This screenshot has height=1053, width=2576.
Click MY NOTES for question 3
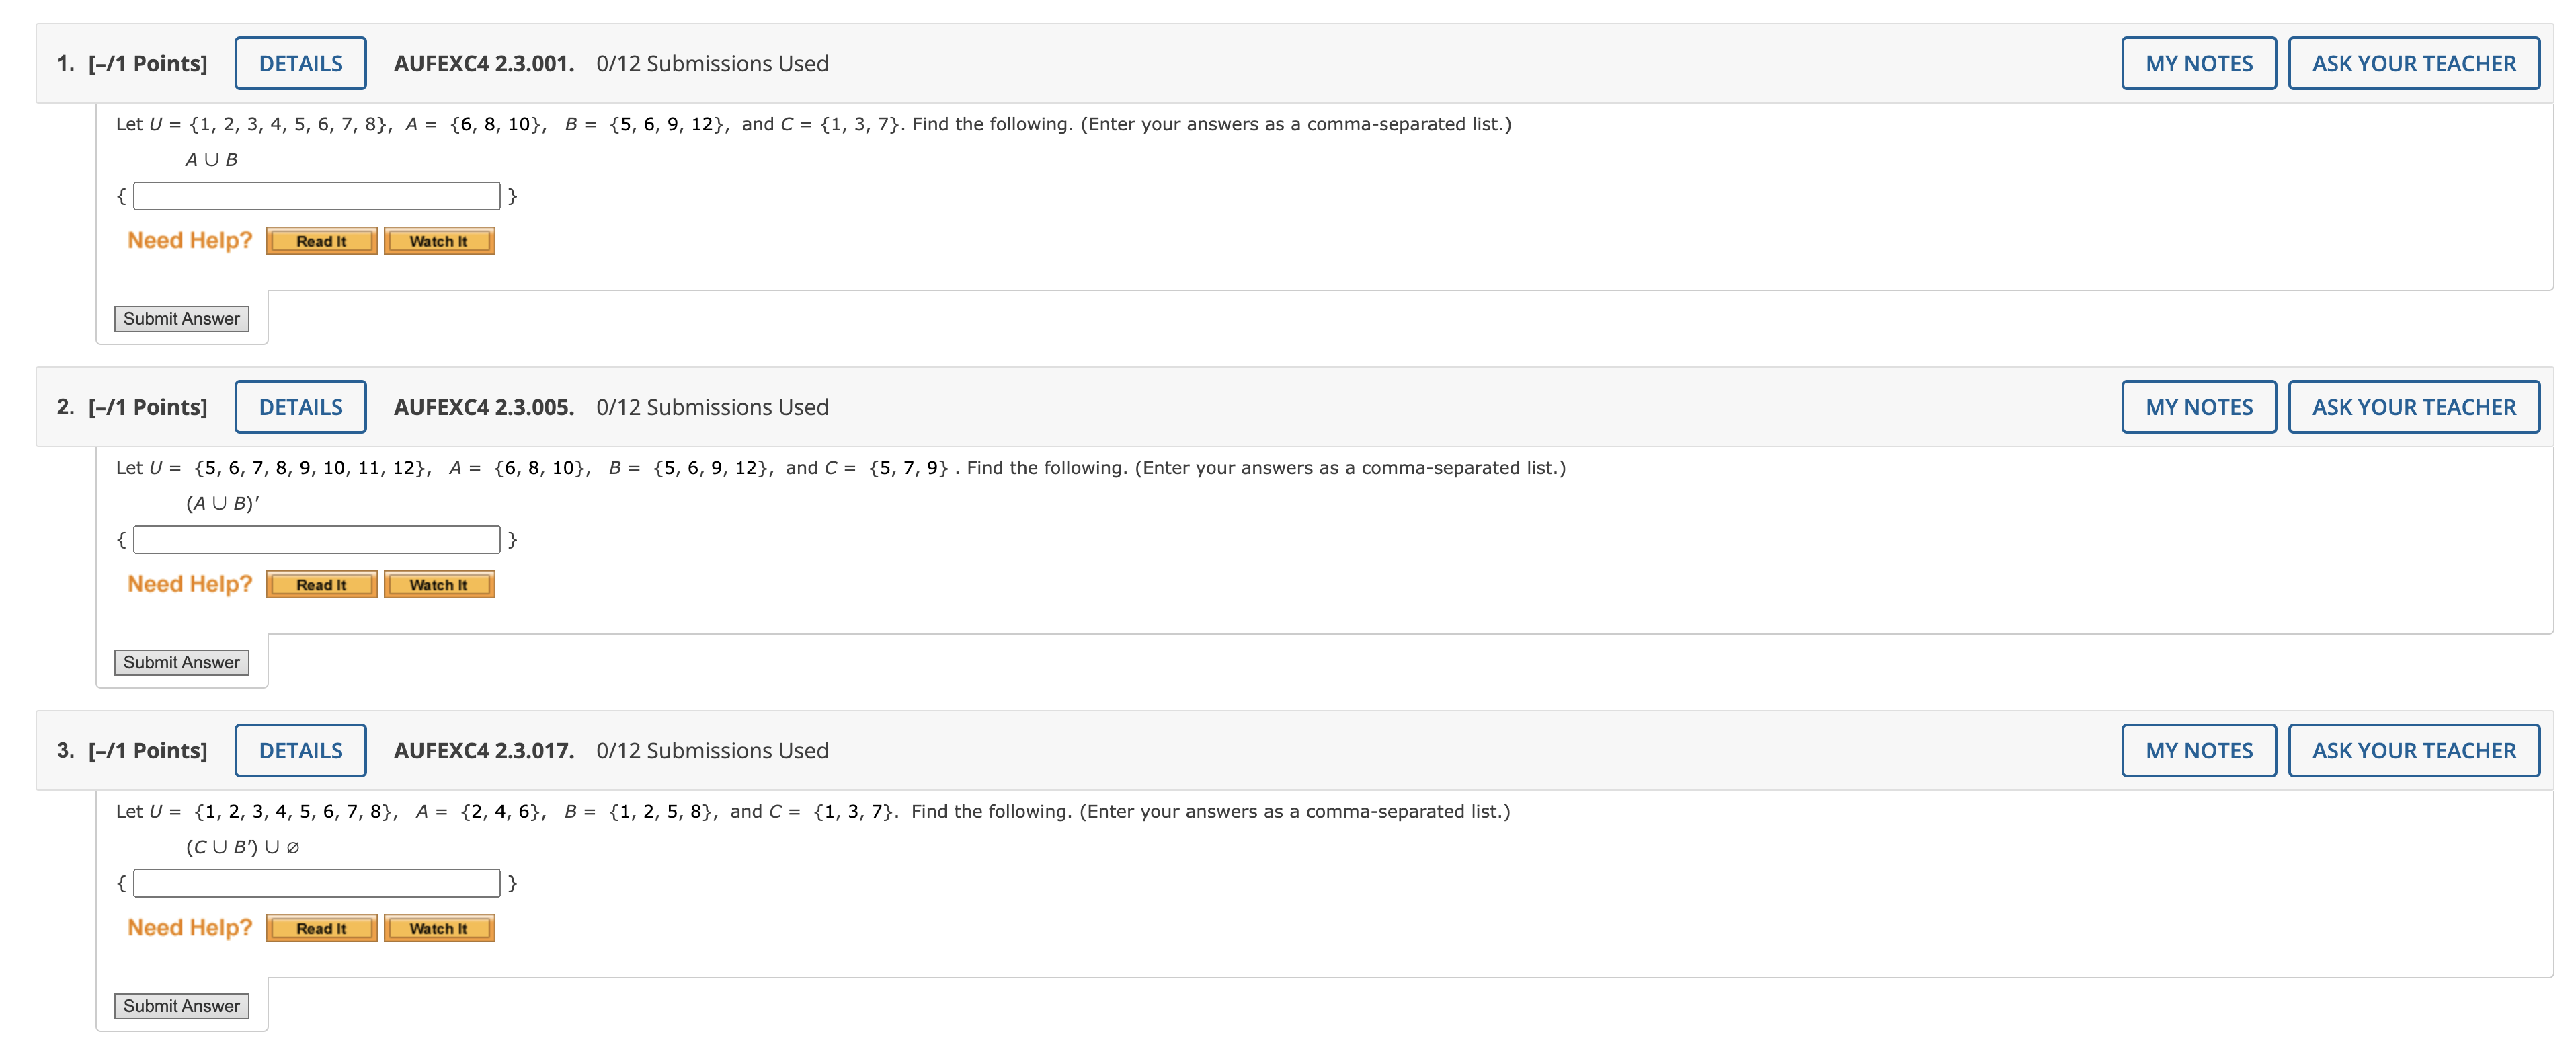(x=2198, y=749)
